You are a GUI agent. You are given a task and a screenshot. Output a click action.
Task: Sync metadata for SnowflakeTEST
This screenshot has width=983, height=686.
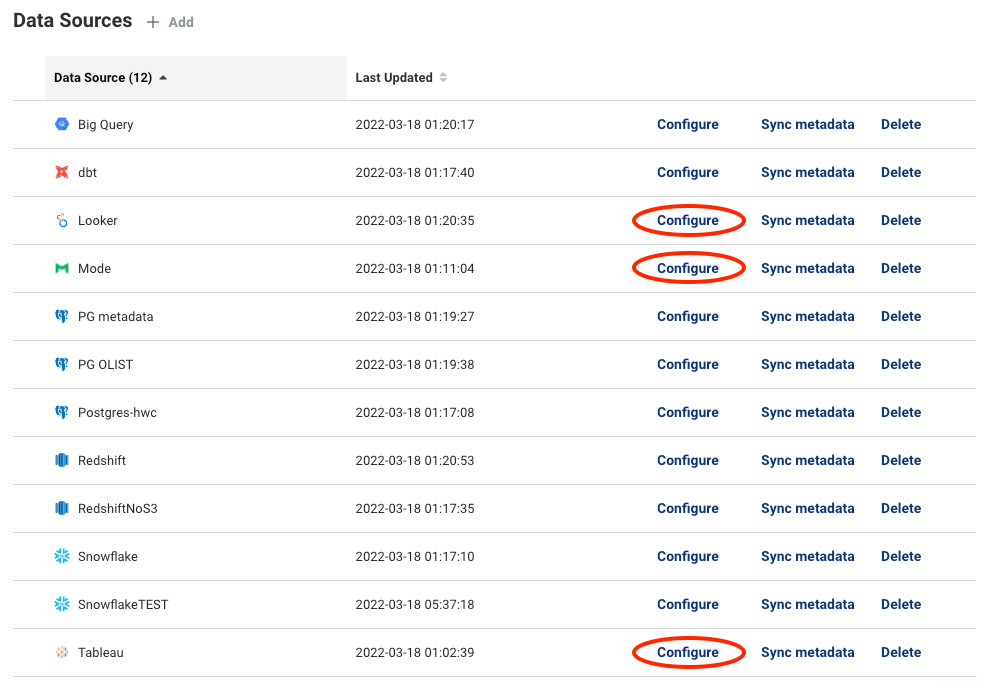(807, 605)
